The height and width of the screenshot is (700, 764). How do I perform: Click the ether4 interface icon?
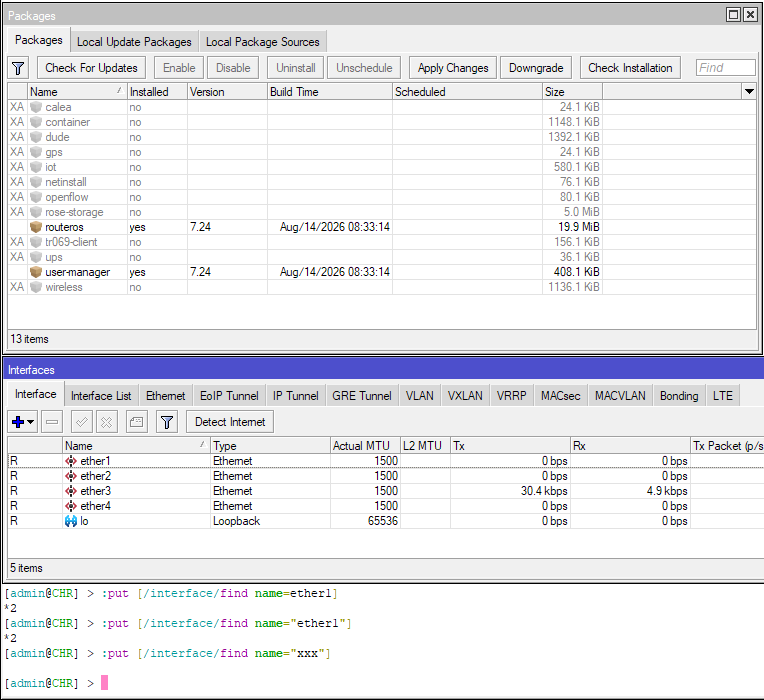tap(71, 506)
